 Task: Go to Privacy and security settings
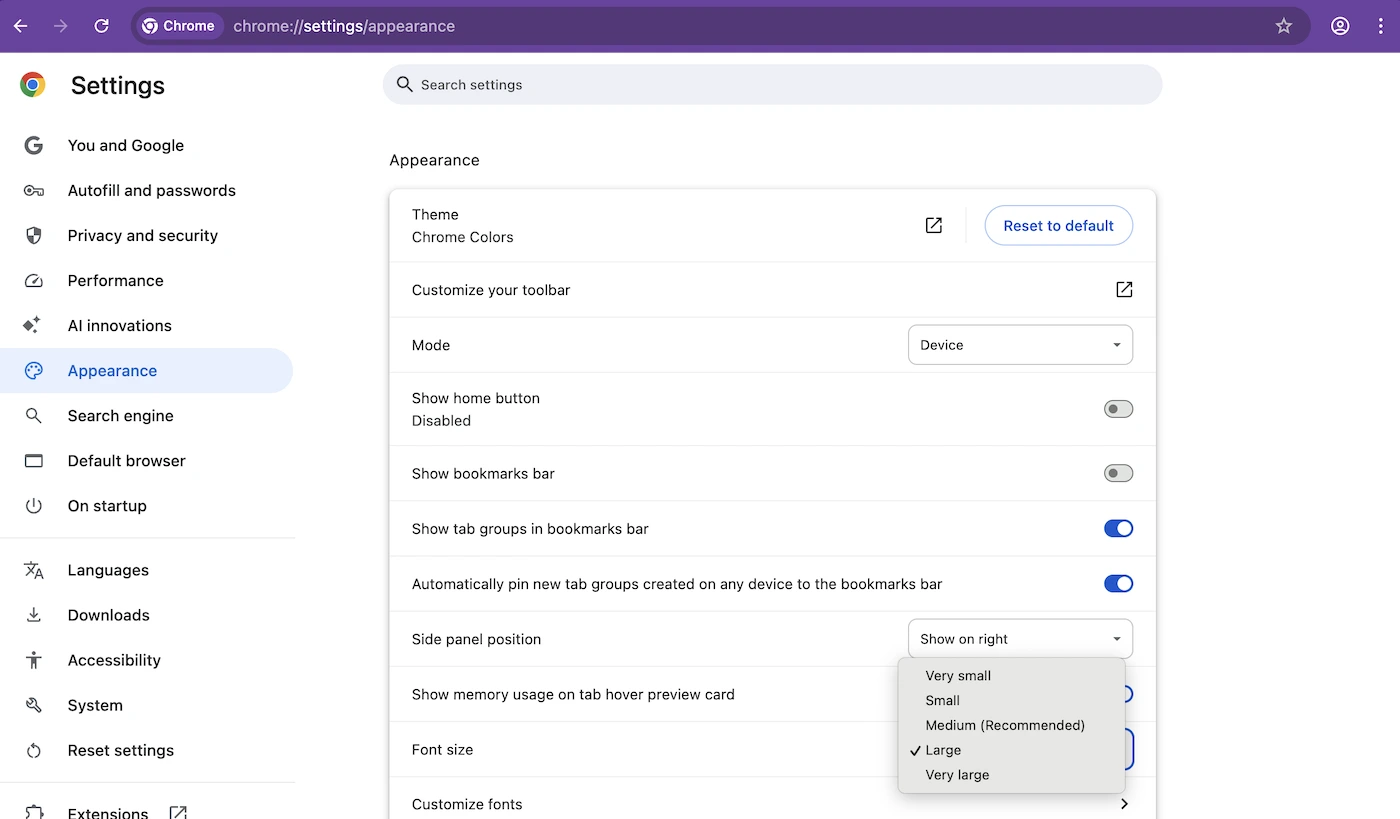(142, 236)
